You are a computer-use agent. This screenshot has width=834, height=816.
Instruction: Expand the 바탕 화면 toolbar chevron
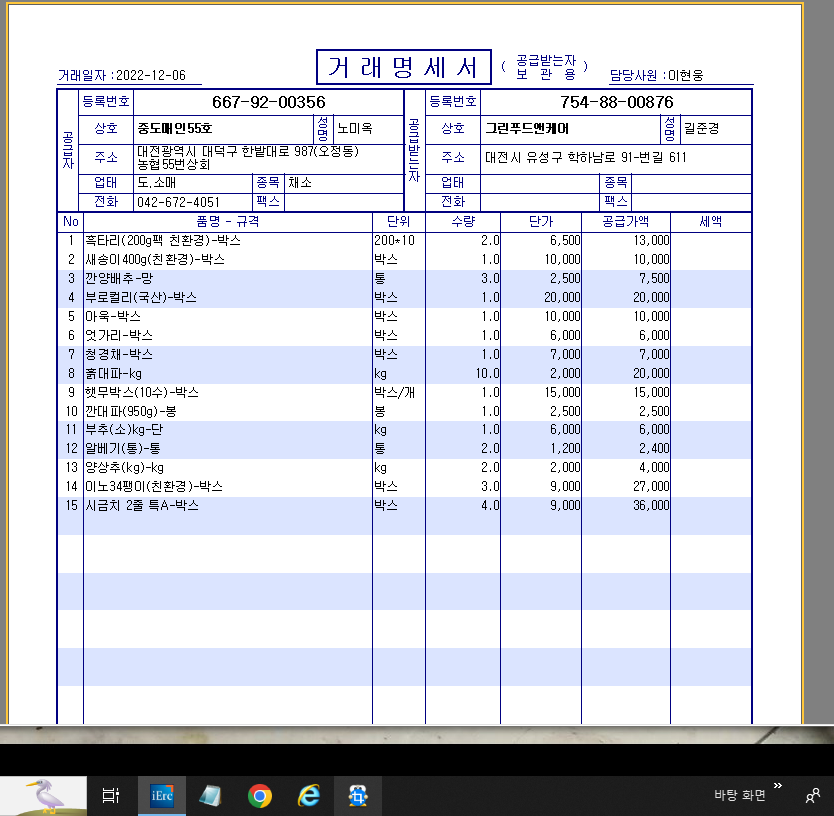[778, 786]
